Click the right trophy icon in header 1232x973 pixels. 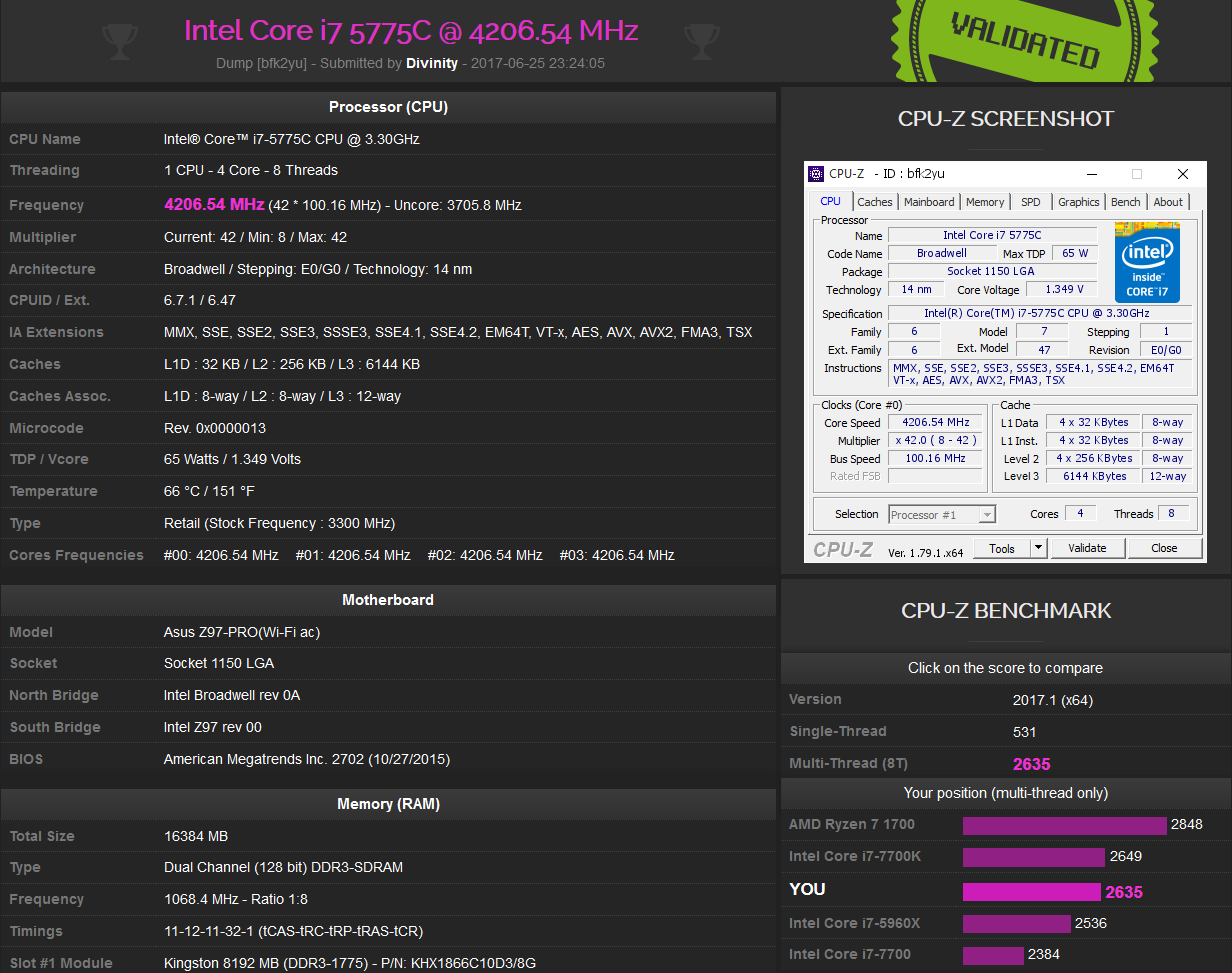(702, 40)
